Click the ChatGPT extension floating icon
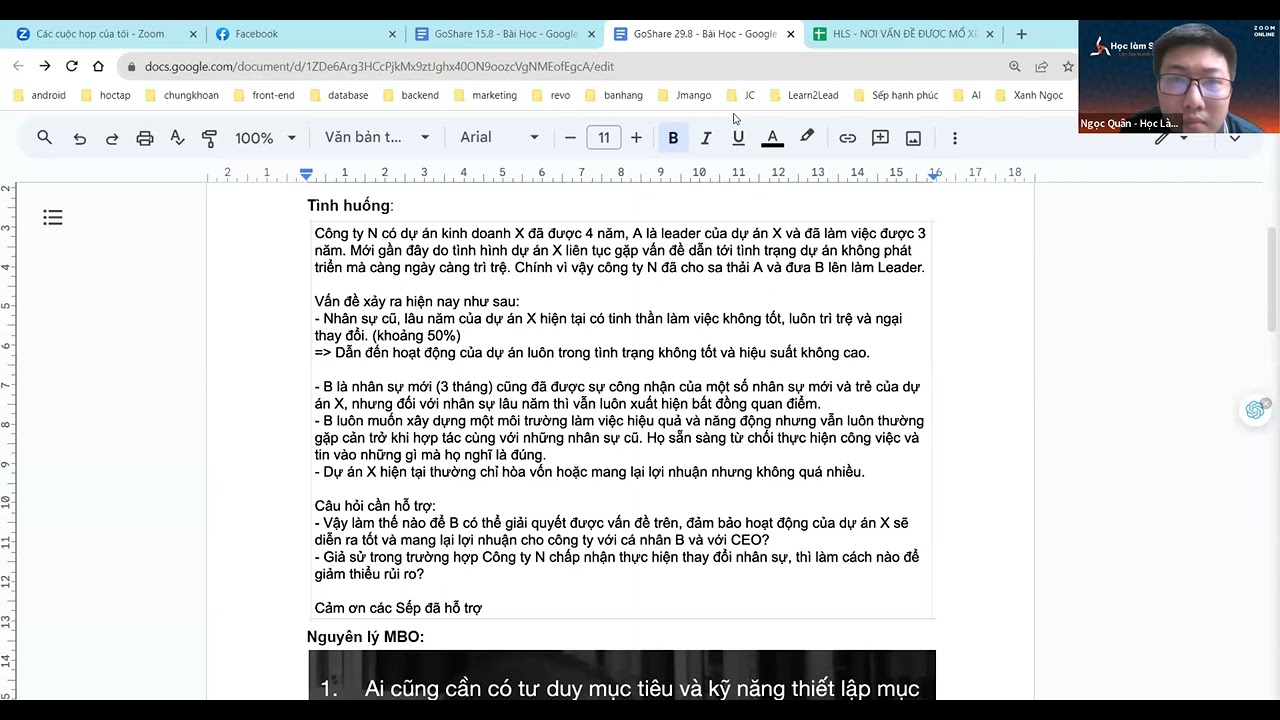Viewport: 1280px width, 720px height. [1254, 410]
